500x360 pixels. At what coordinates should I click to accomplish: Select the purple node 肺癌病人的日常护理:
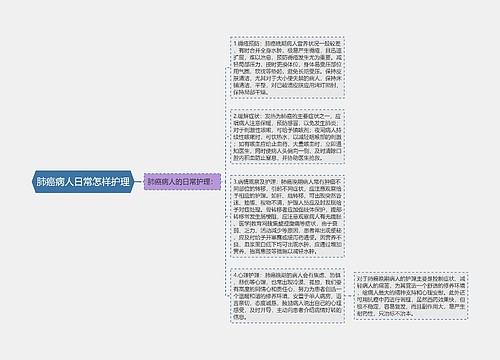point(182,182)
